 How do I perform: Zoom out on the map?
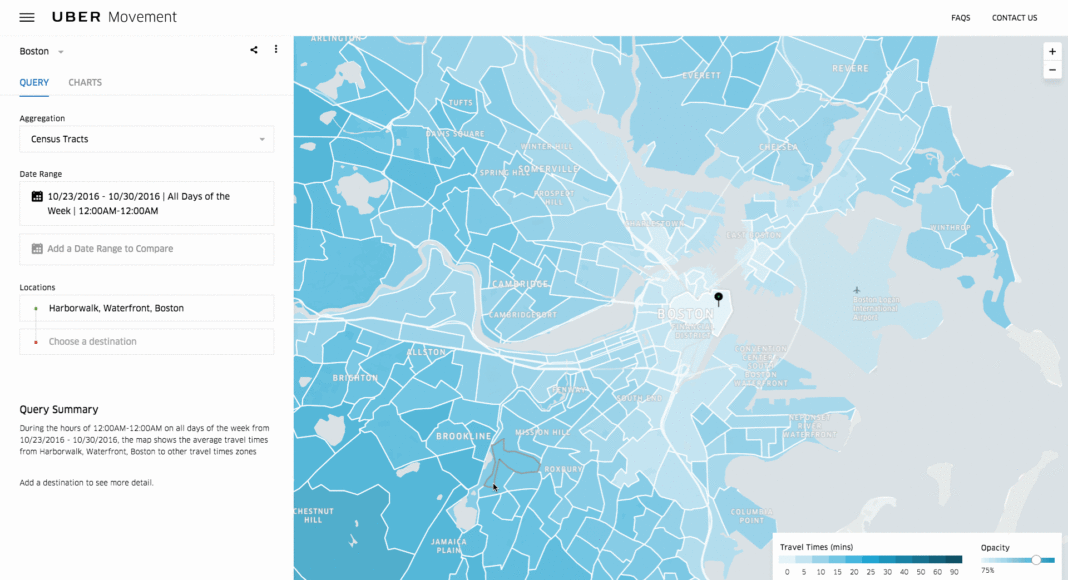1052,70
